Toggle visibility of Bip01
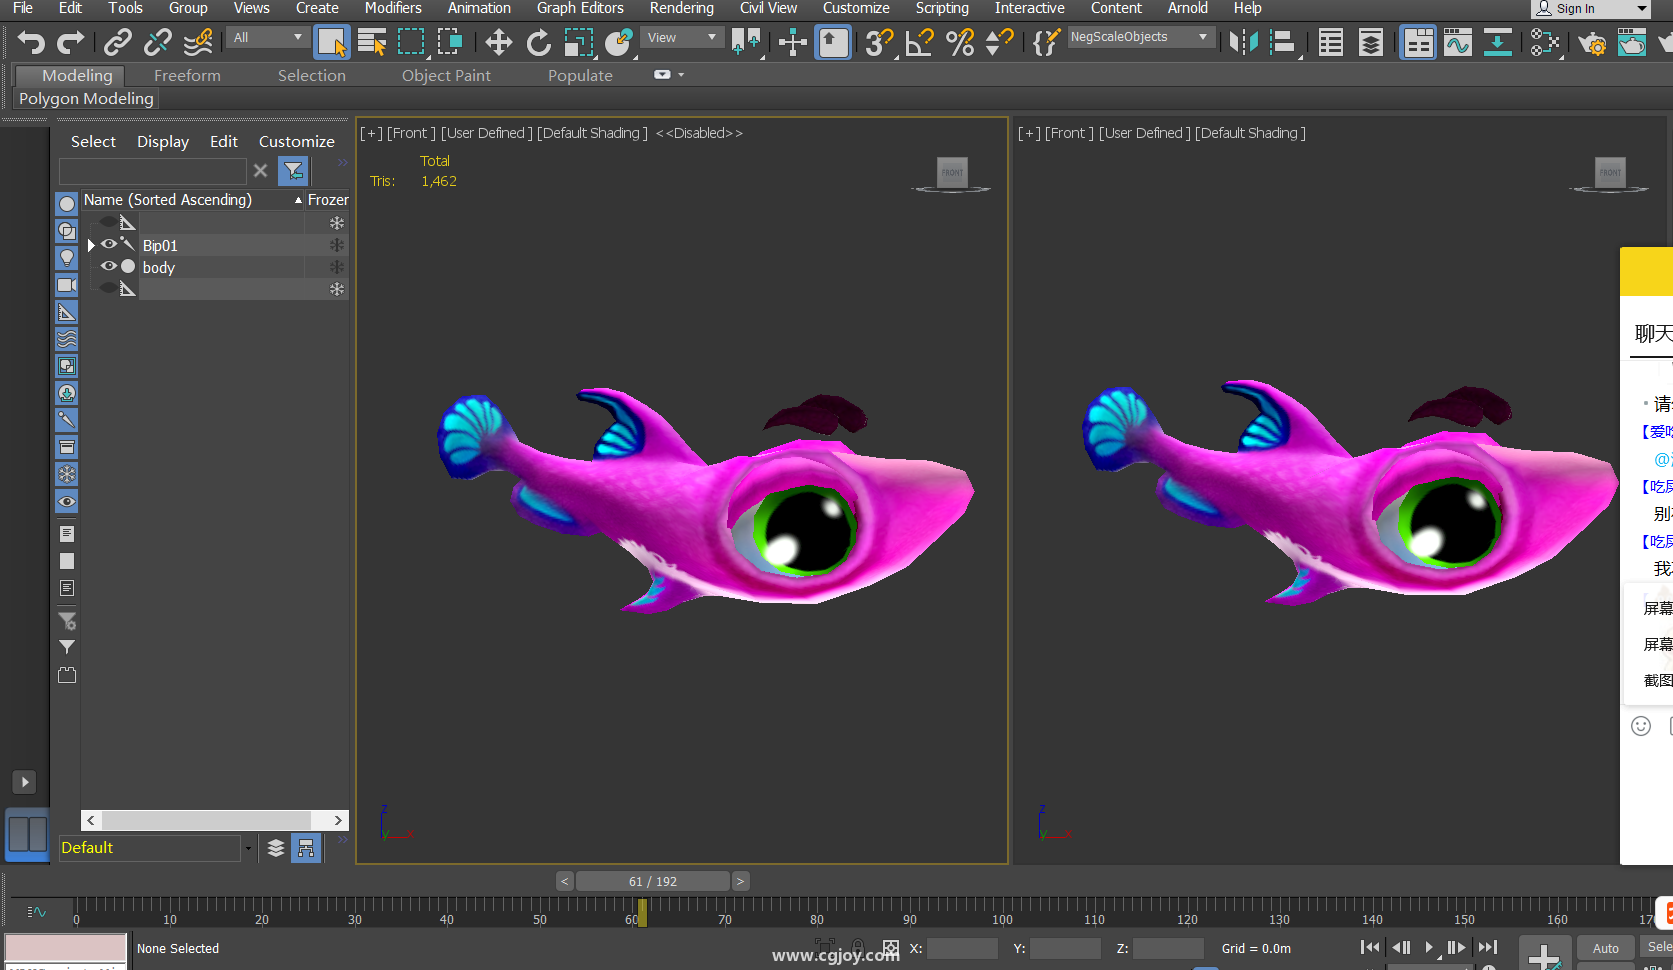Viewport: 1673px width, 970px height. [108, 245]
